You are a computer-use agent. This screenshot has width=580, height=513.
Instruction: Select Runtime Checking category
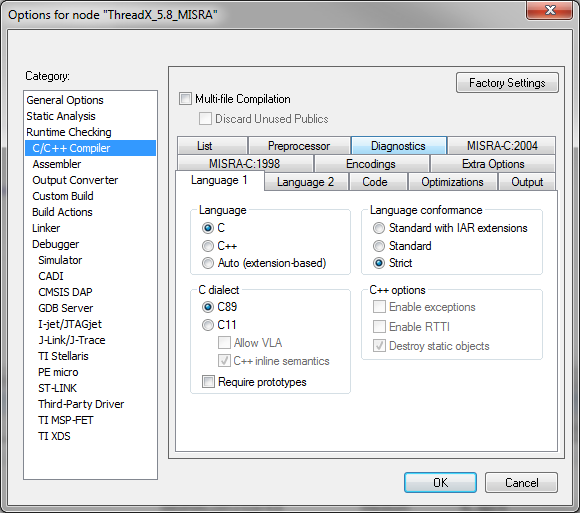coord(90,132)
